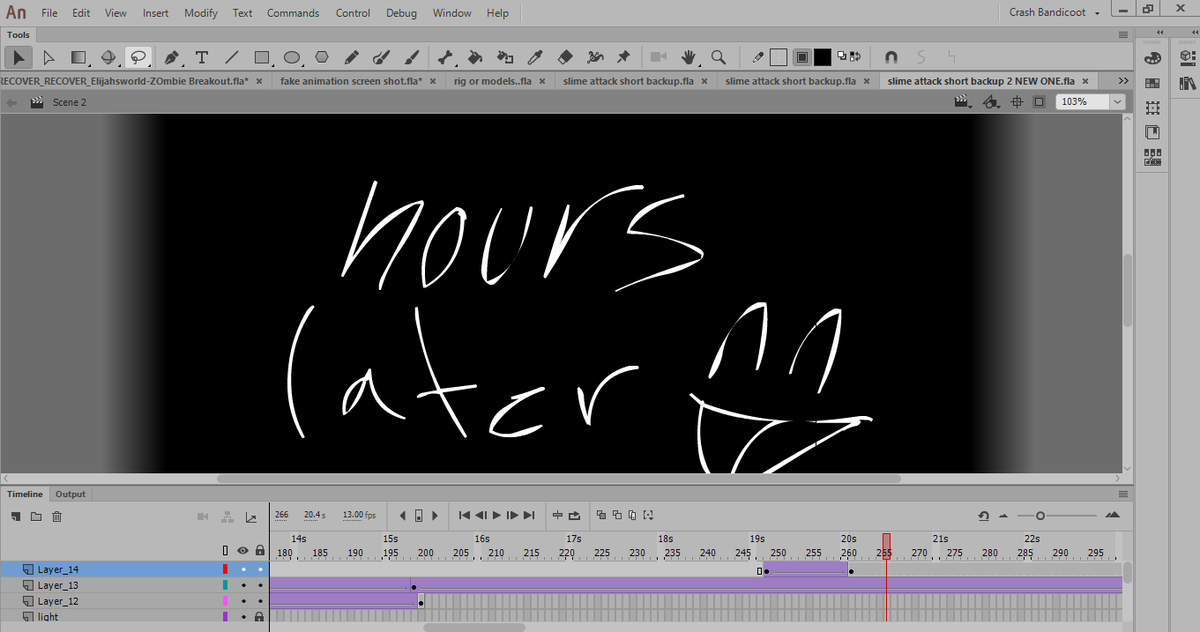Open the 103% zoom level dropdown
This screenshot has height=632, width=1200.
click(x=1117, y=101)
